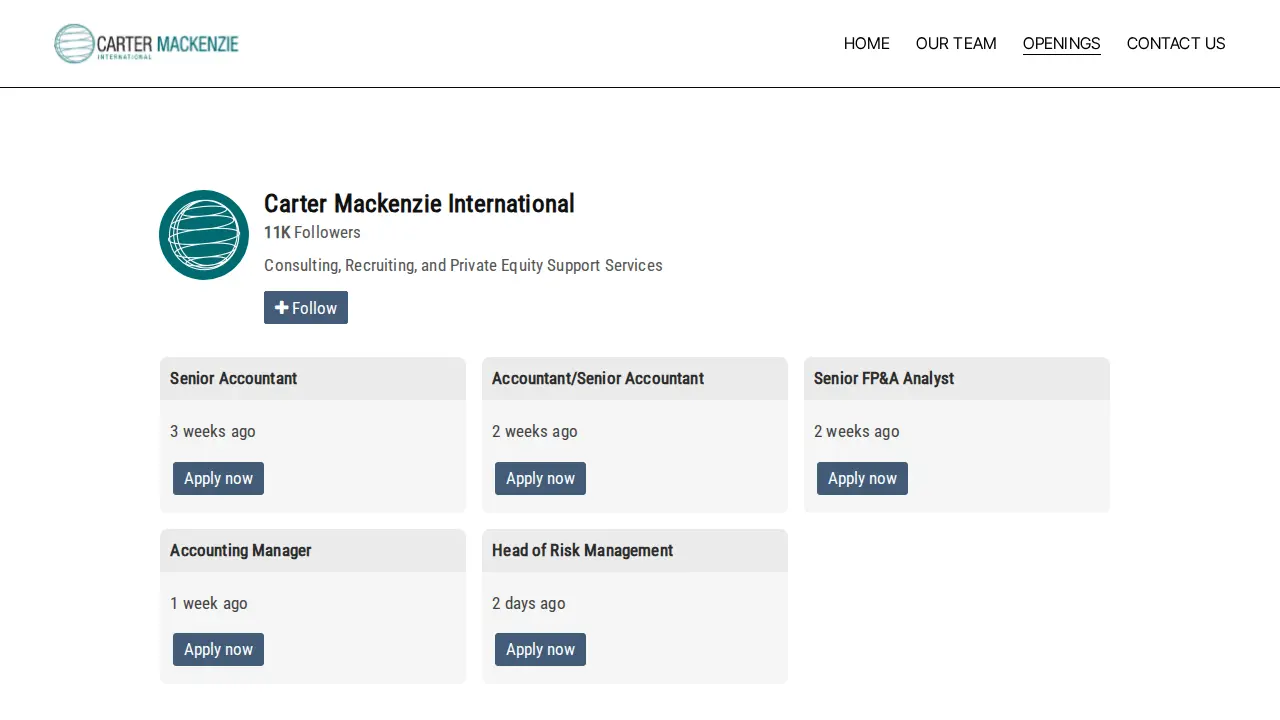
Task: Click the Carter Mackenzie header logo
Action: [x=146, y=44]
